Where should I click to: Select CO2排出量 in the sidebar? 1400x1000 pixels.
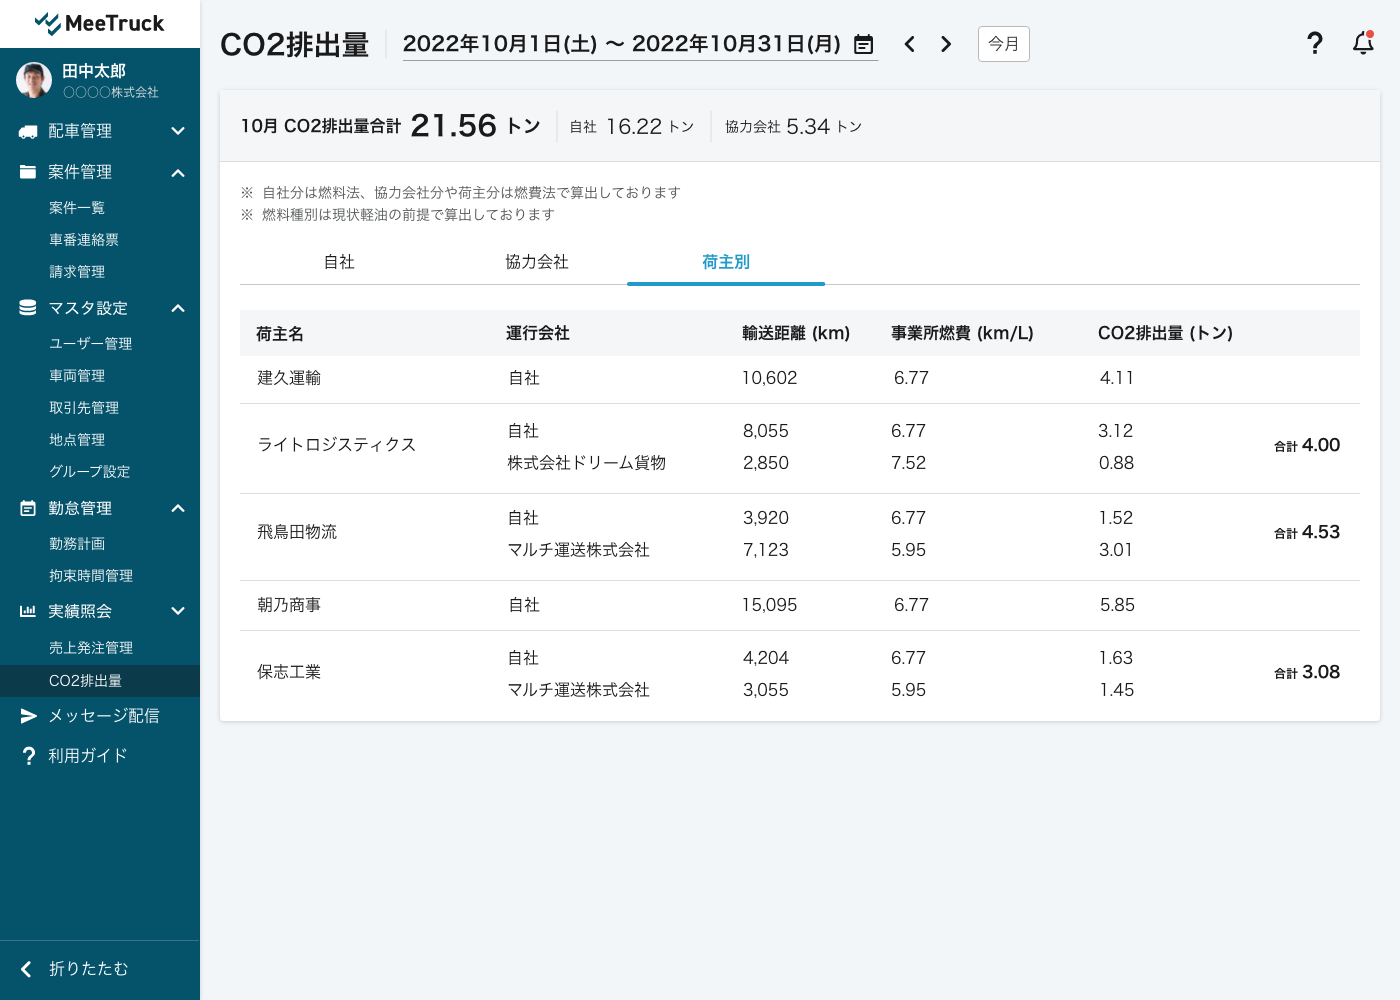100,681
